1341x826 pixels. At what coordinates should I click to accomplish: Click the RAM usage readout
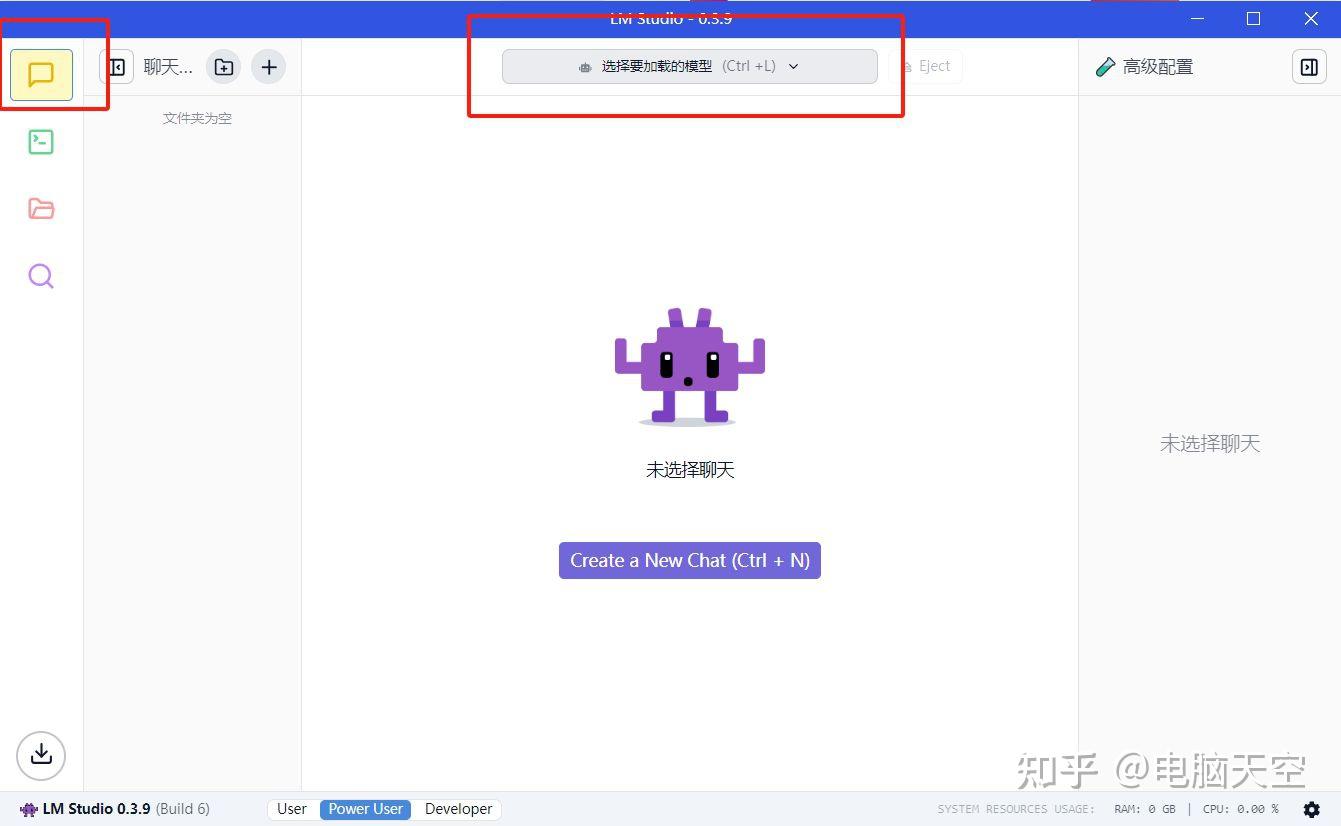pyautogui.click(x=1145, y=809)
